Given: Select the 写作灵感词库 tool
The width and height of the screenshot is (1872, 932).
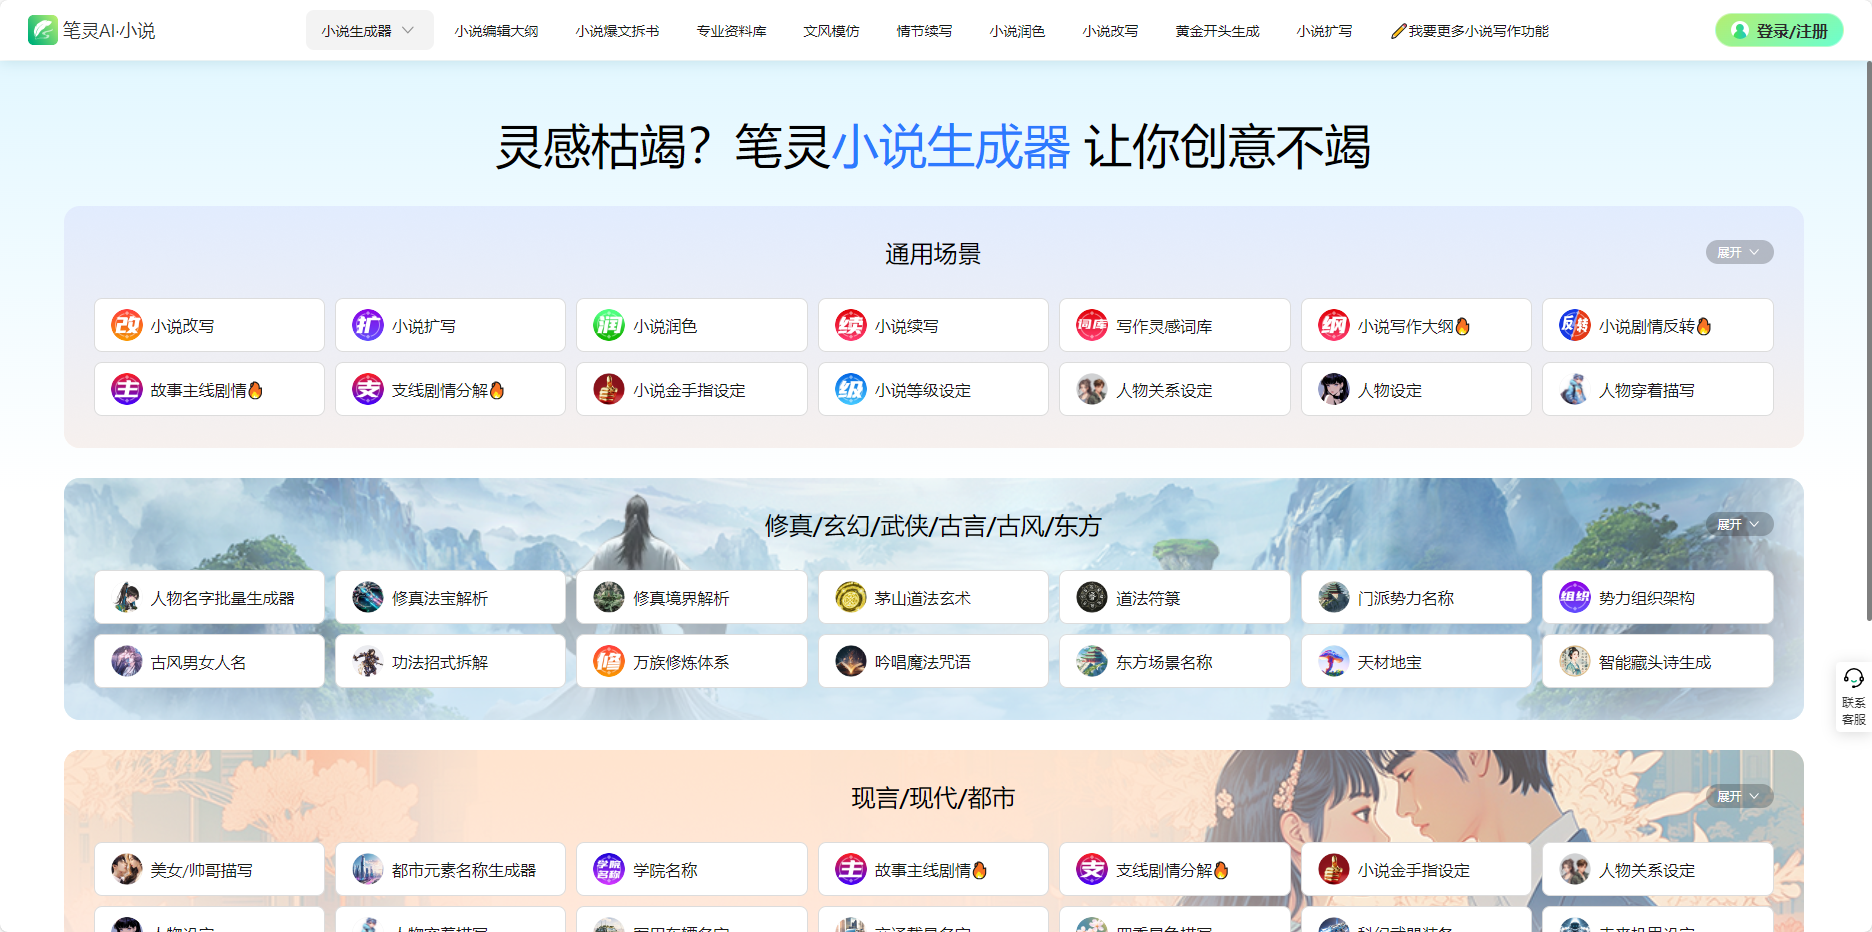Looking at the screenshot, I should pos(1174,324).
